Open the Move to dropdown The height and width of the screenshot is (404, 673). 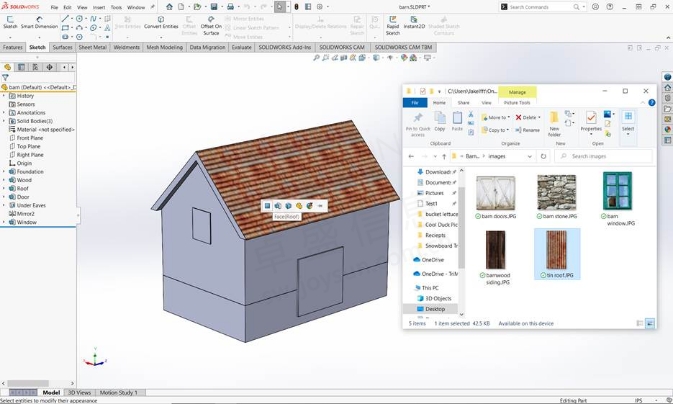click(495, 117)
